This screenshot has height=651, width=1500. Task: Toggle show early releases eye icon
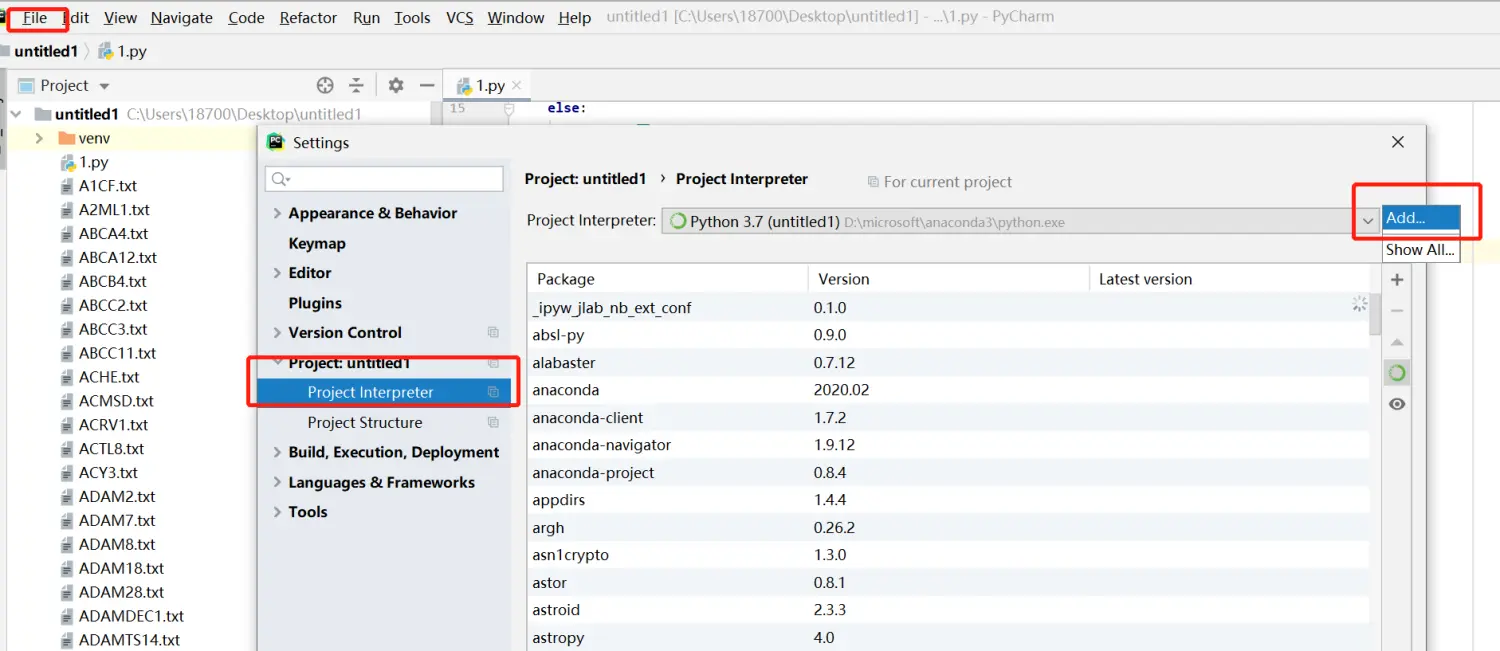tap(1397, 404)
